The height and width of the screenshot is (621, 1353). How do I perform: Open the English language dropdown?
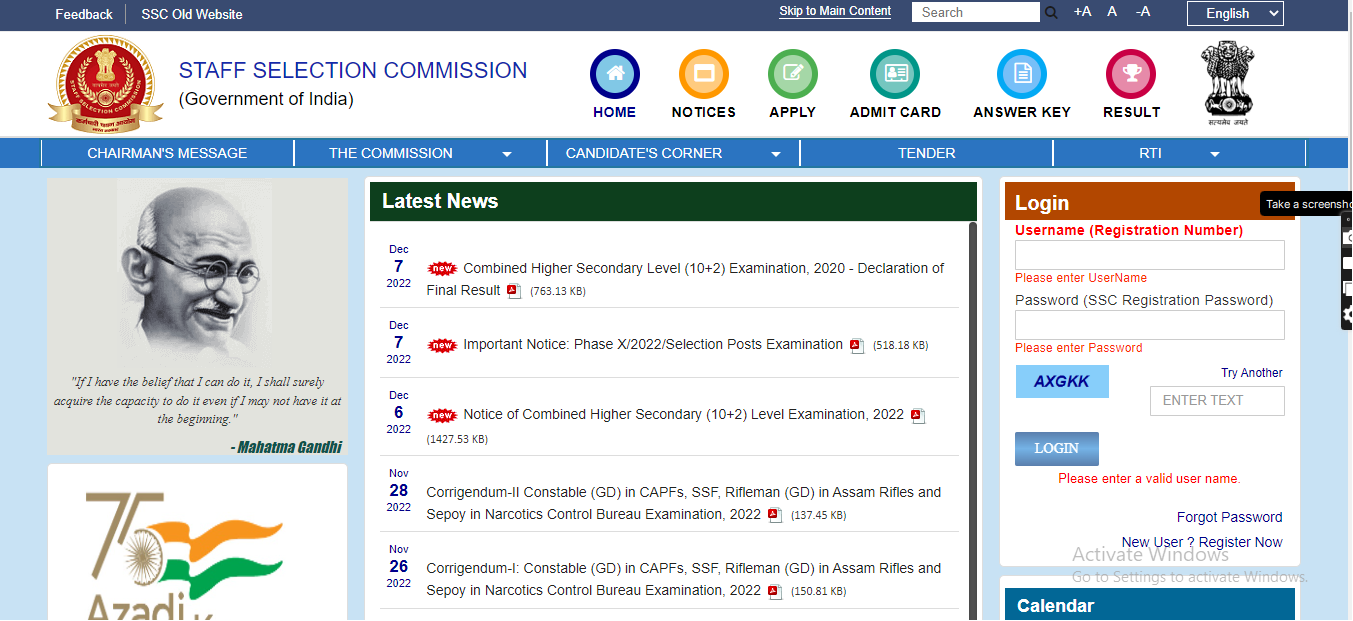1235,13
